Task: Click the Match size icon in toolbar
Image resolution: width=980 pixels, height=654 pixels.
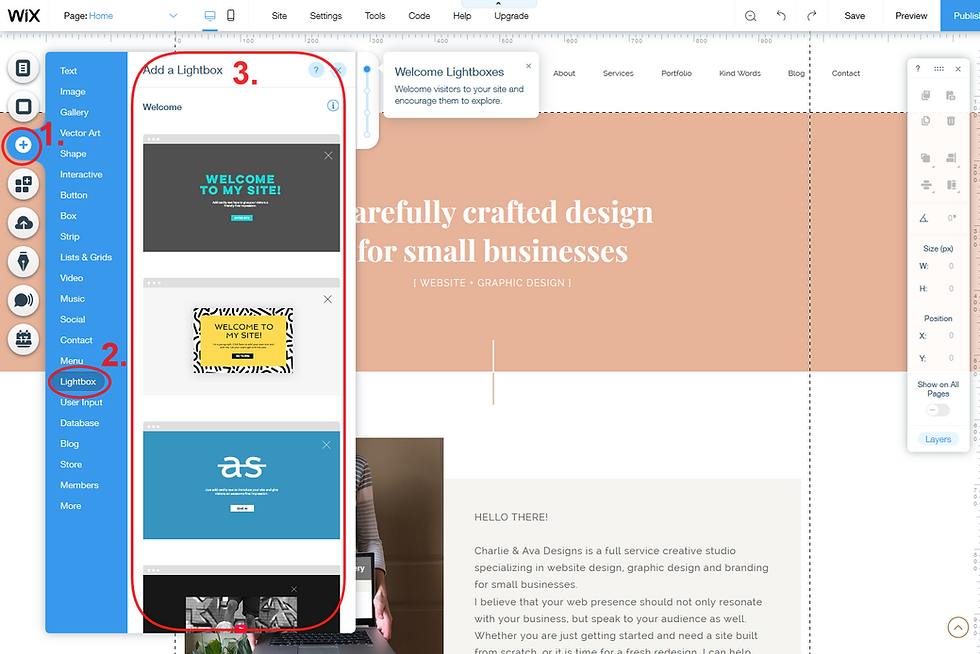Action: (951, 185)
